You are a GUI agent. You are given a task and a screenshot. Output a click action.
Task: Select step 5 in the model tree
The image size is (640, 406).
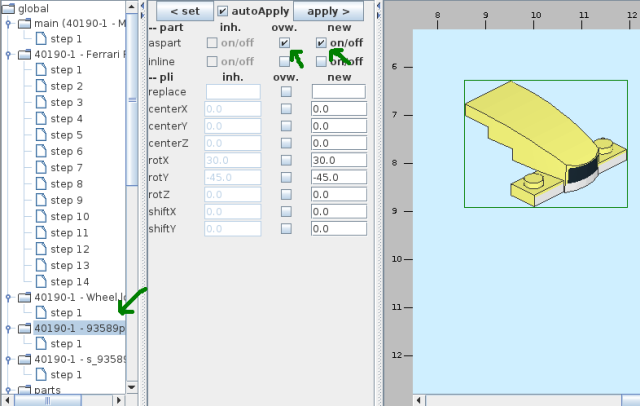[66, 135]
